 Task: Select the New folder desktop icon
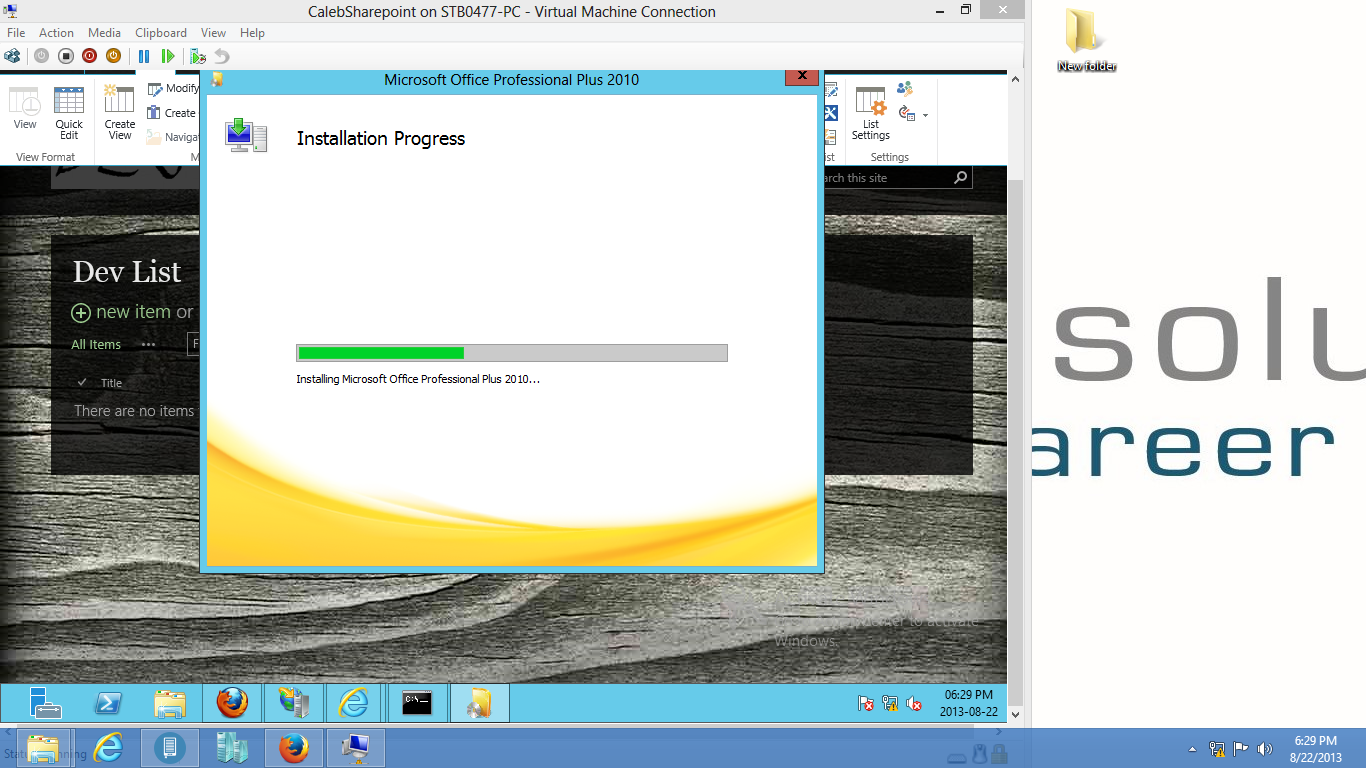(1086, 41)
